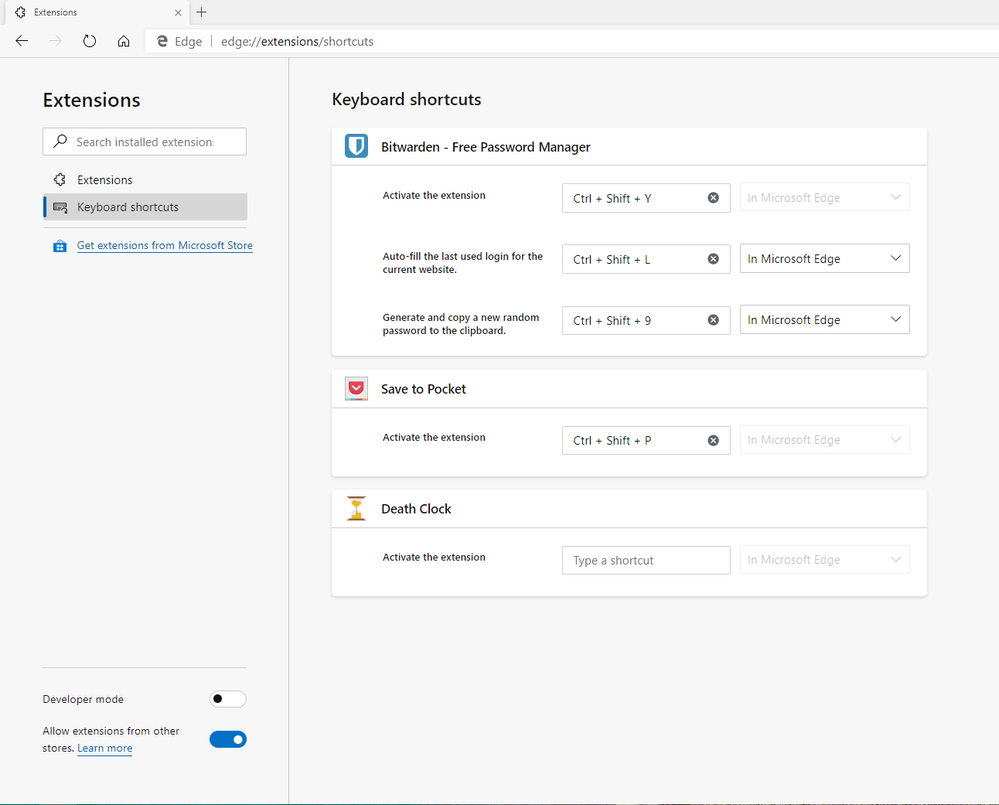Click the Extensions sidebar heading
999x805 pixels.
pyautogui.click(x=92, y=100)
